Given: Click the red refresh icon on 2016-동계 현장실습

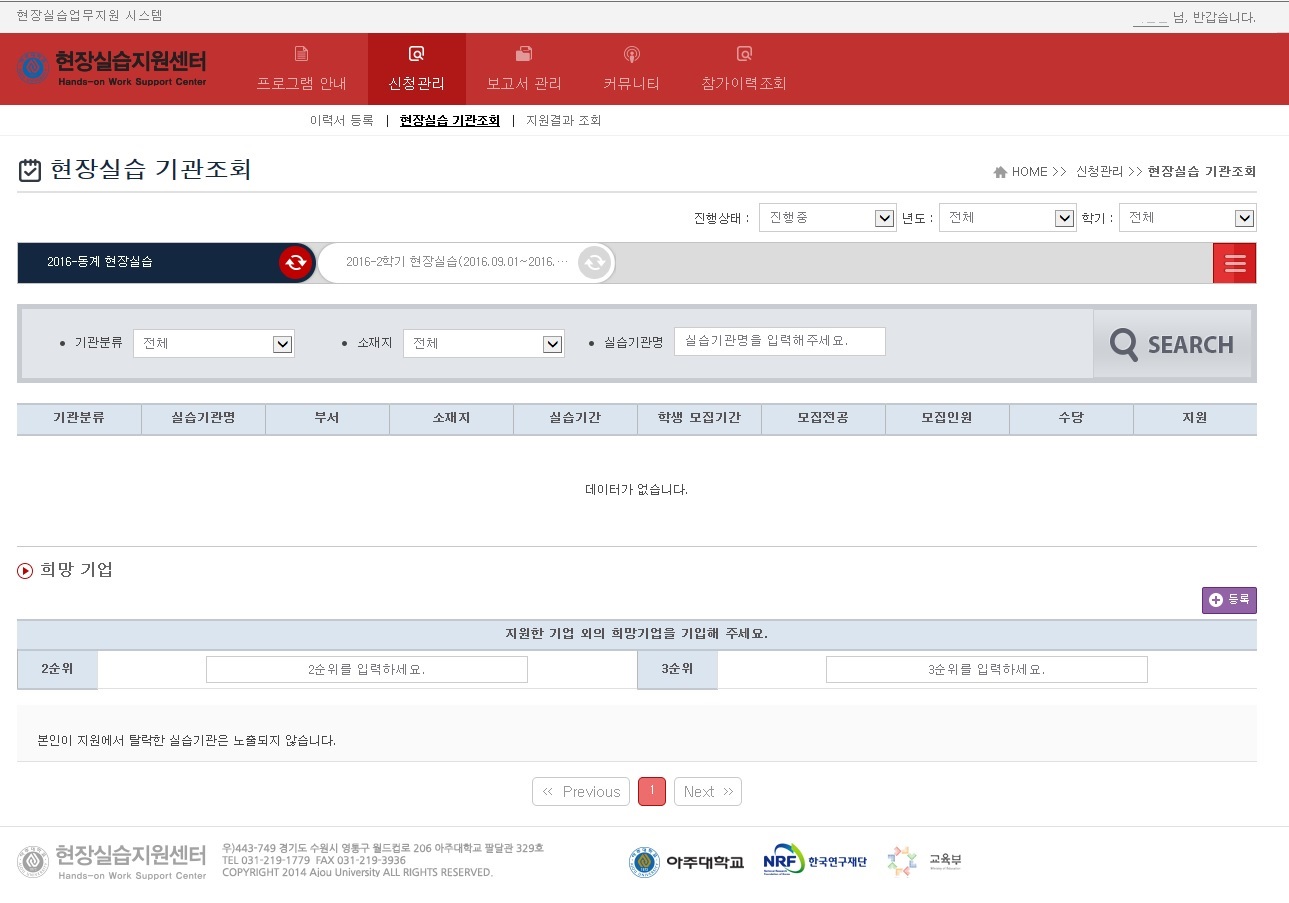Looking at the screenshot, I should coord(296,263).
